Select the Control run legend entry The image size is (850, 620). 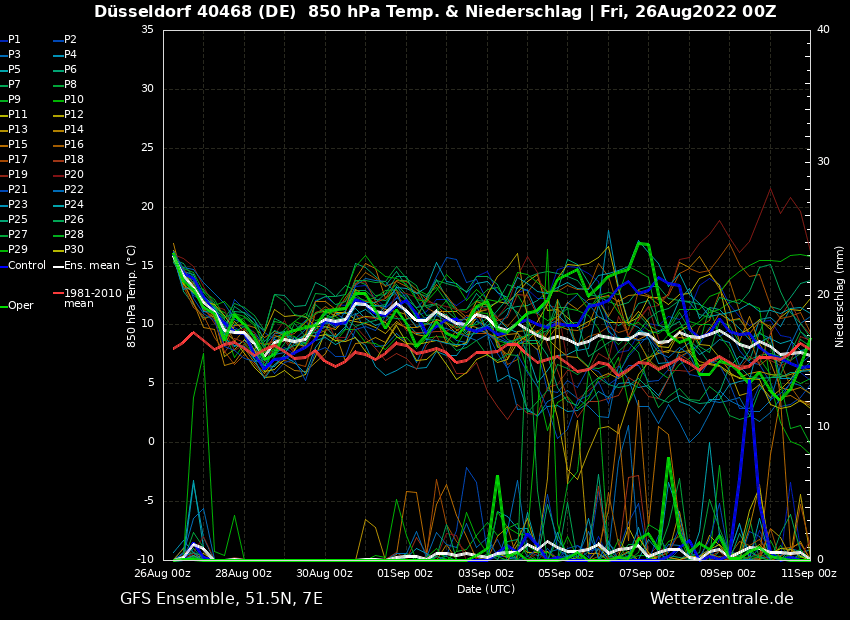[26, 266]
